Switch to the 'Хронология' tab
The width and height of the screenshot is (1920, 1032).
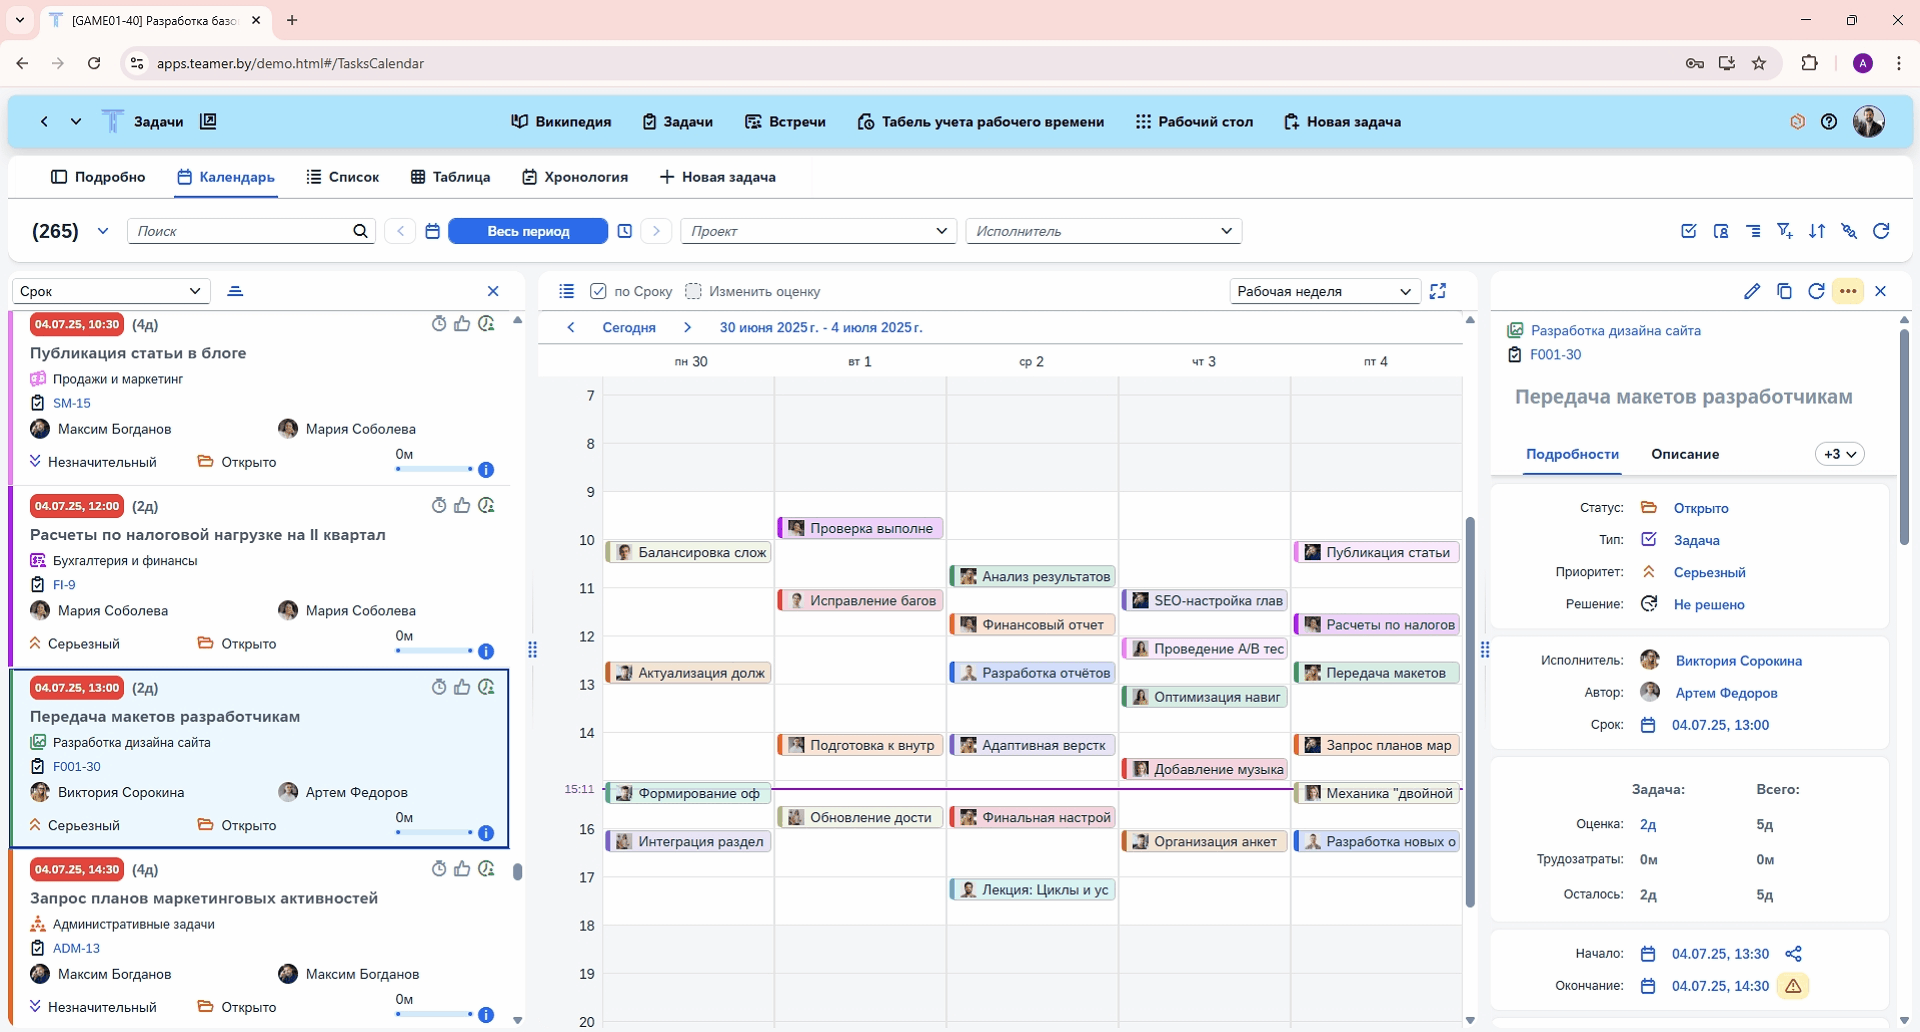(575, 177)
